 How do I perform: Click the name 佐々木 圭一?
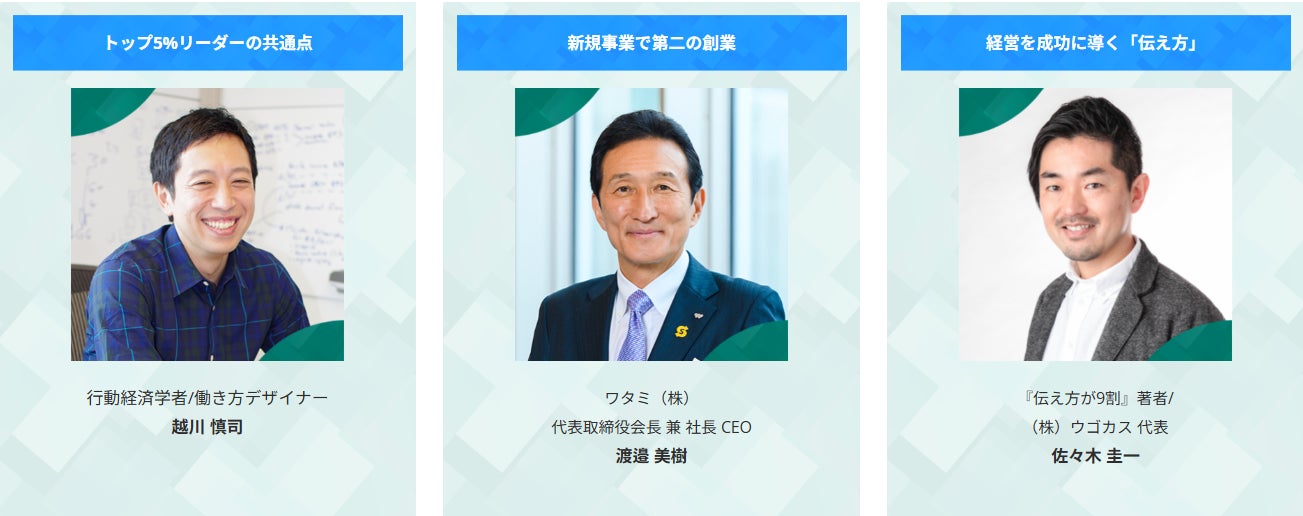click(x=1096, y=456)
